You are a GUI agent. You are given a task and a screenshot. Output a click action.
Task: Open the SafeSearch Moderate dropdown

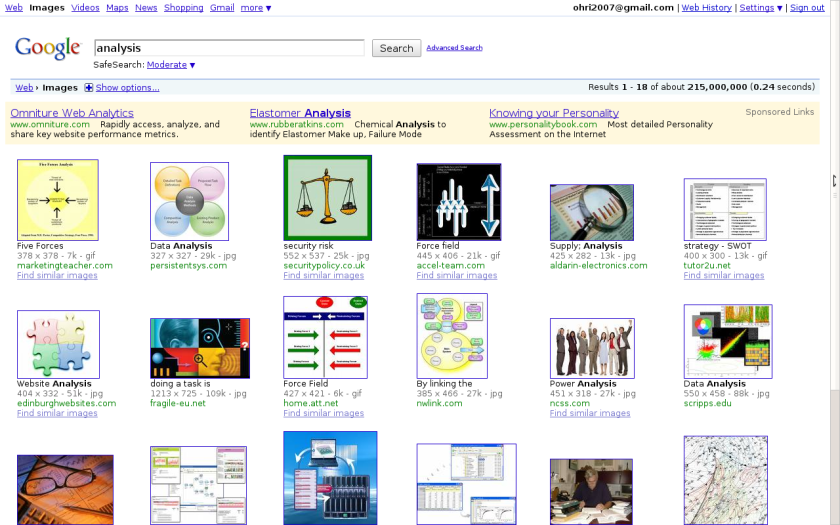click(170, 65)
